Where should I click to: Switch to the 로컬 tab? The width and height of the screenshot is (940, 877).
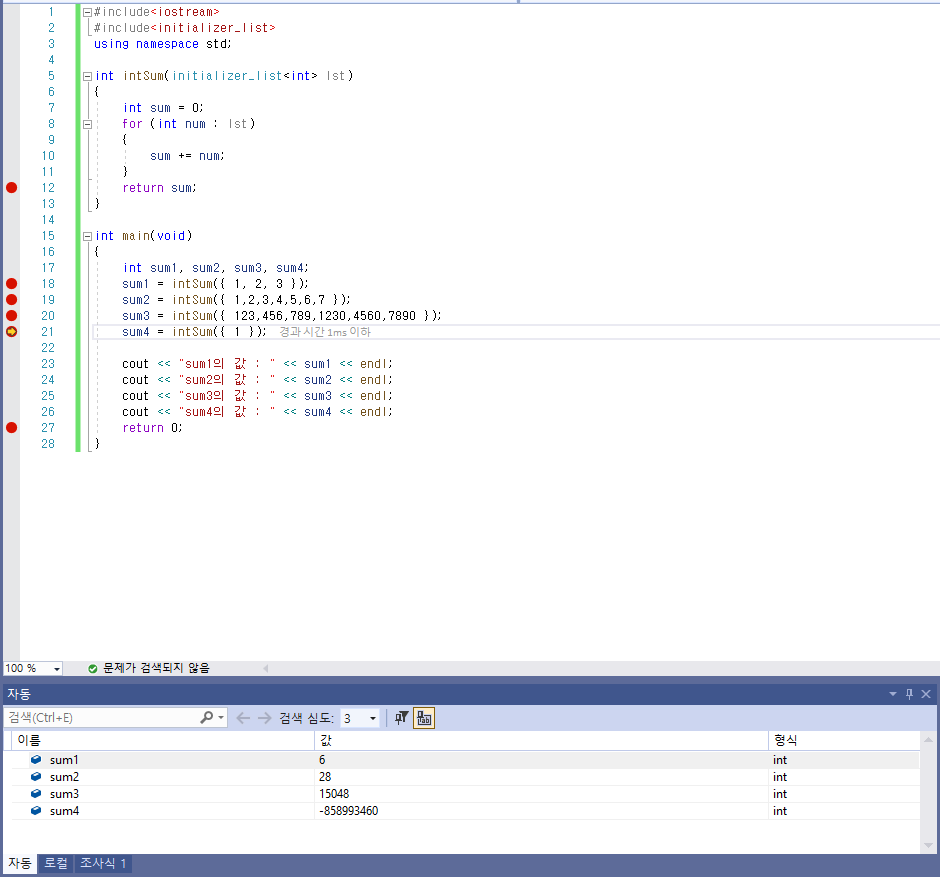point(56,863)
